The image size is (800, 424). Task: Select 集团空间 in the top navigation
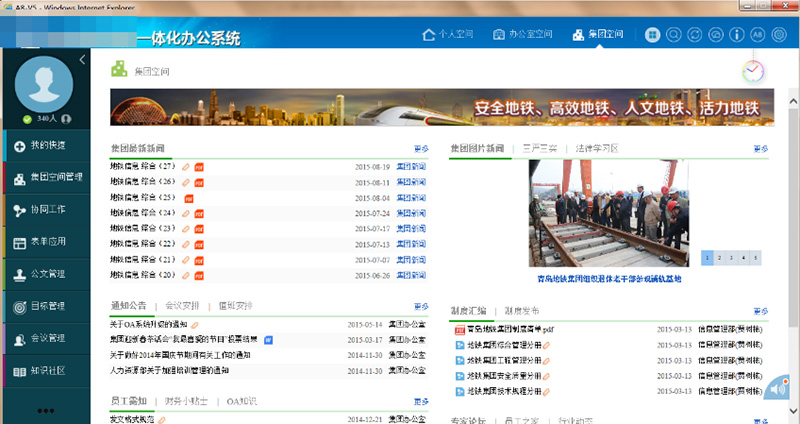click(597, 34)
